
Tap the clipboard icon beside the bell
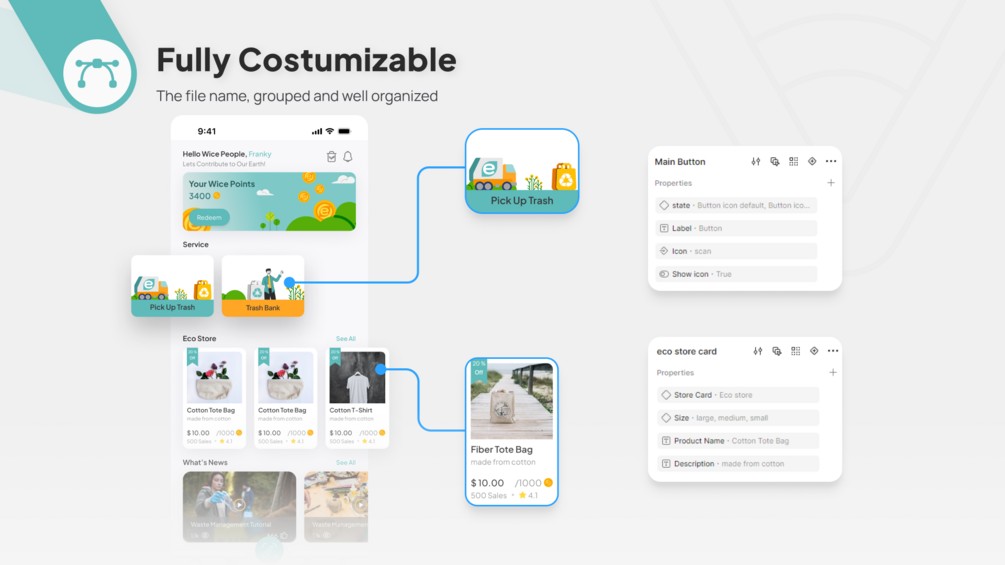pyautogui.click(x=331, y=157)
